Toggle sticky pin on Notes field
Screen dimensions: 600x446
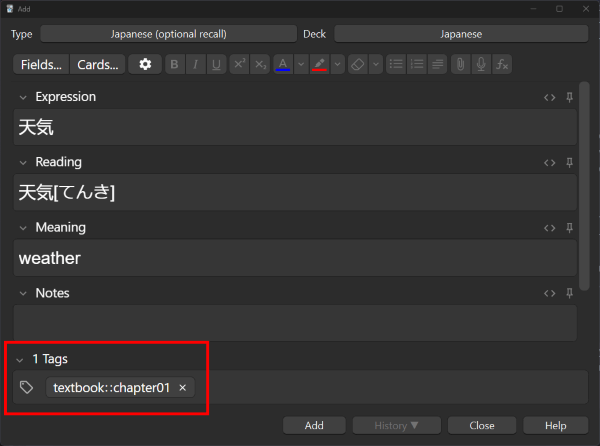[x=569, y=293]
